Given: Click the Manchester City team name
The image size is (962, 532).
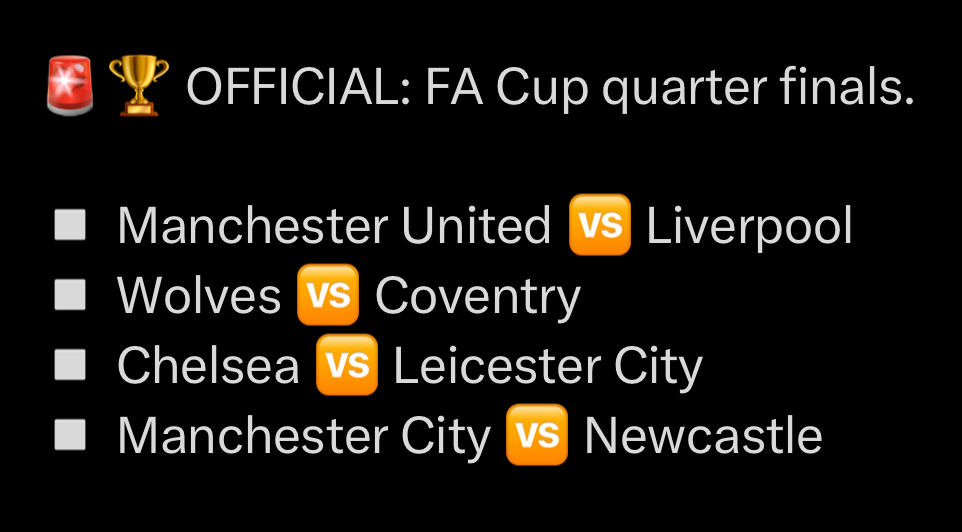Looking at the screenshot, I should click(304, 437).
